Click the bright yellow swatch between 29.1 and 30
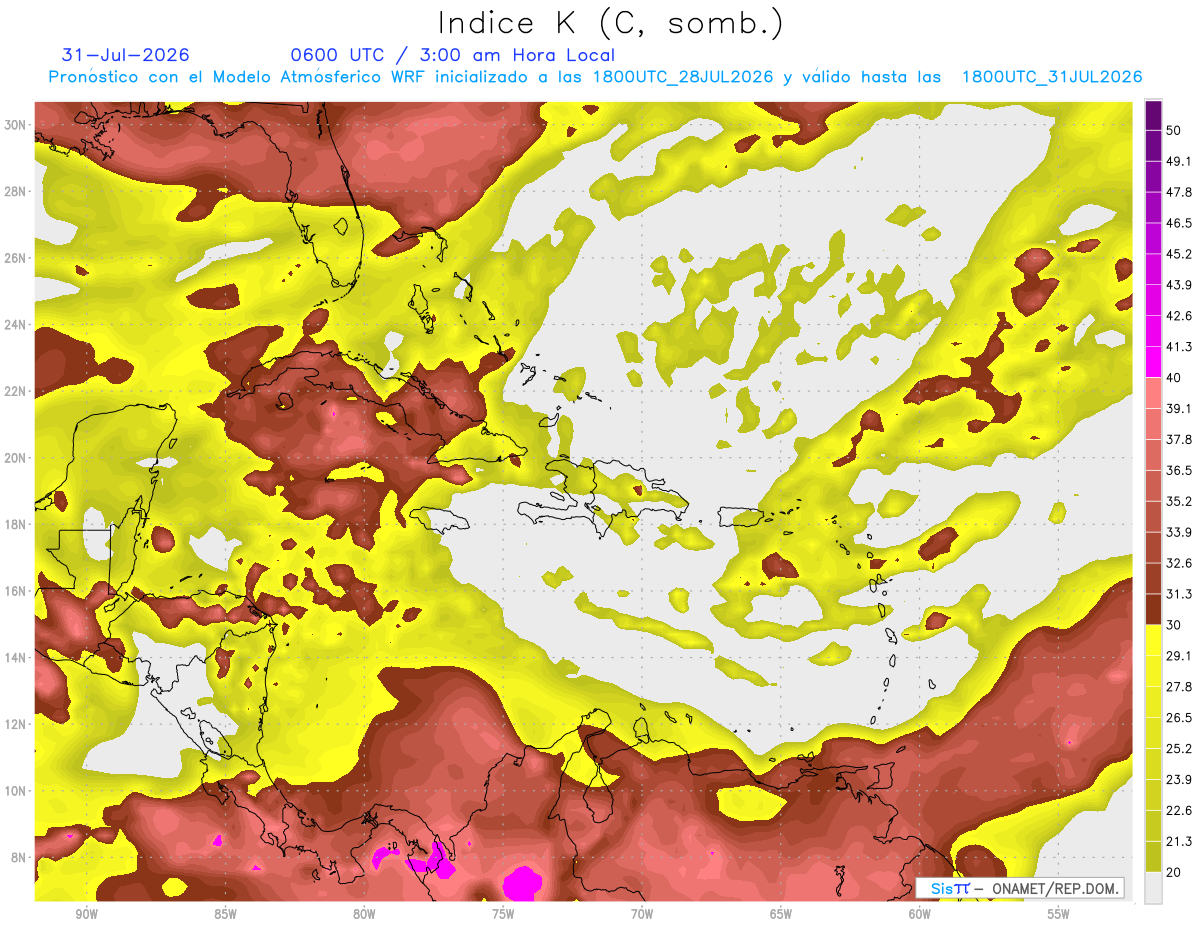 coord(1153,640)
